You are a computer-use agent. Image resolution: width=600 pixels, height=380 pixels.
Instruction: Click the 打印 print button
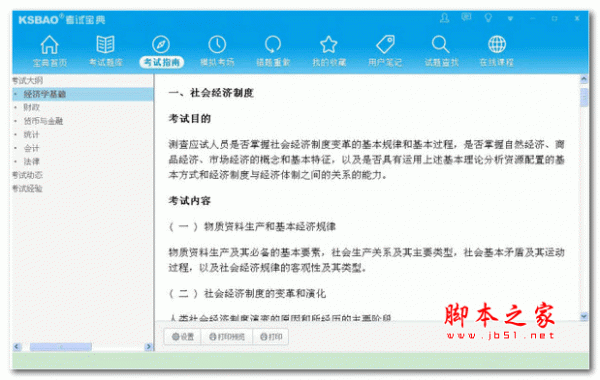[271, 337]
